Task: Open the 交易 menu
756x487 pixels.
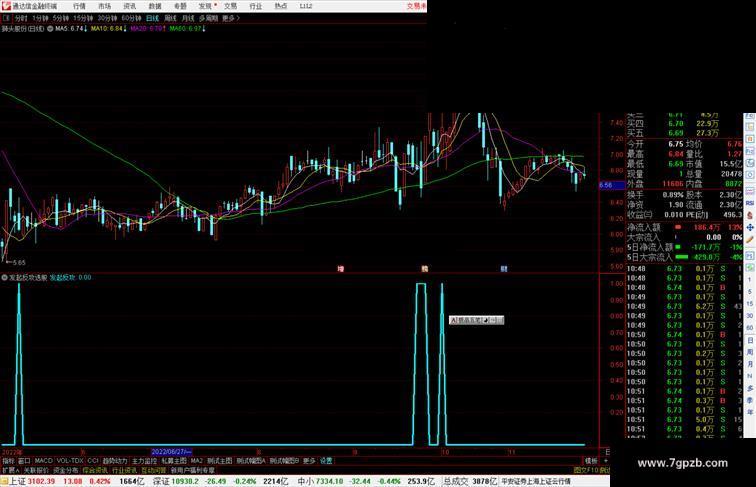Action: [x=230, y=6]
